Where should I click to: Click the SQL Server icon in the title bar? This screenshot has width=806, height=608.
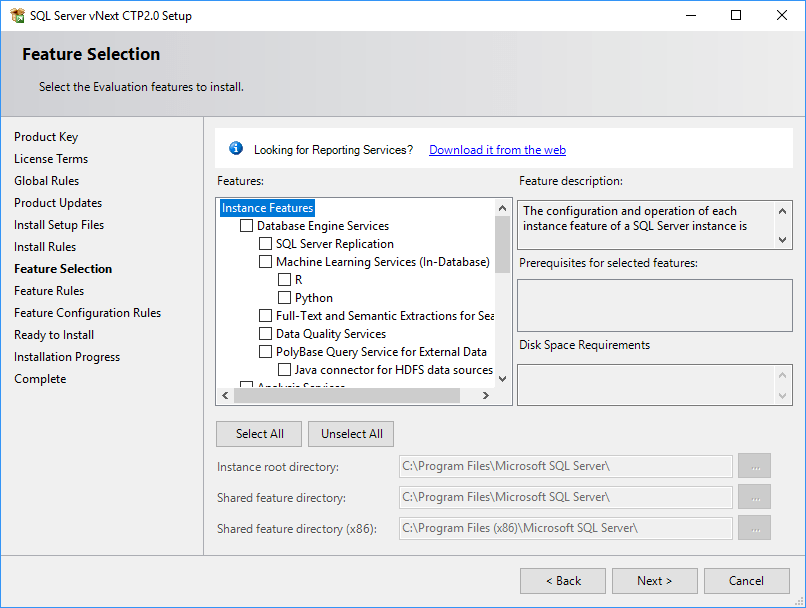pyautogui.click(x=16, y=15)
